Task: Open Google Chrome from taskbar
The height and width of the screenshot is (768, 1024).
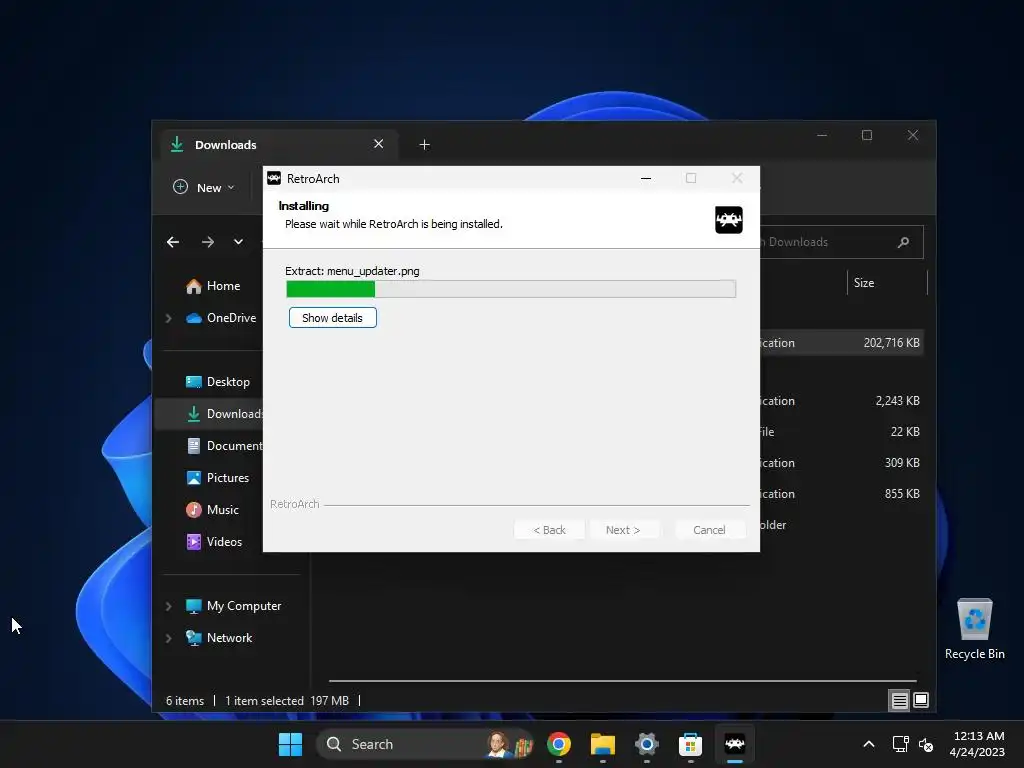Action: 559,744
